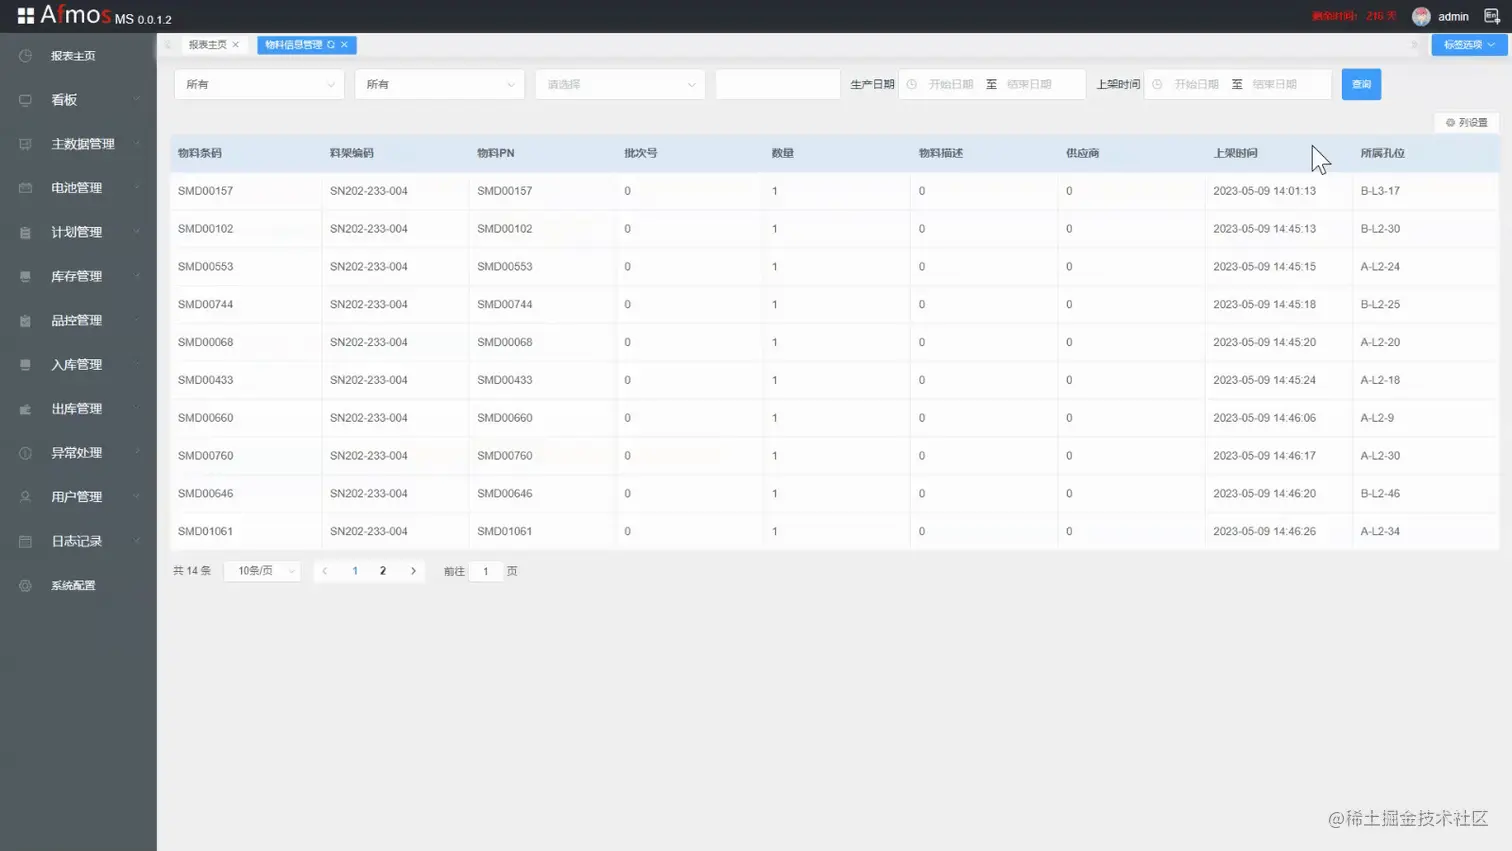Click the 报表主页 pie chart sidebar icon
This screenshot has height=851, width=1512.
click(x=25, y=56)
